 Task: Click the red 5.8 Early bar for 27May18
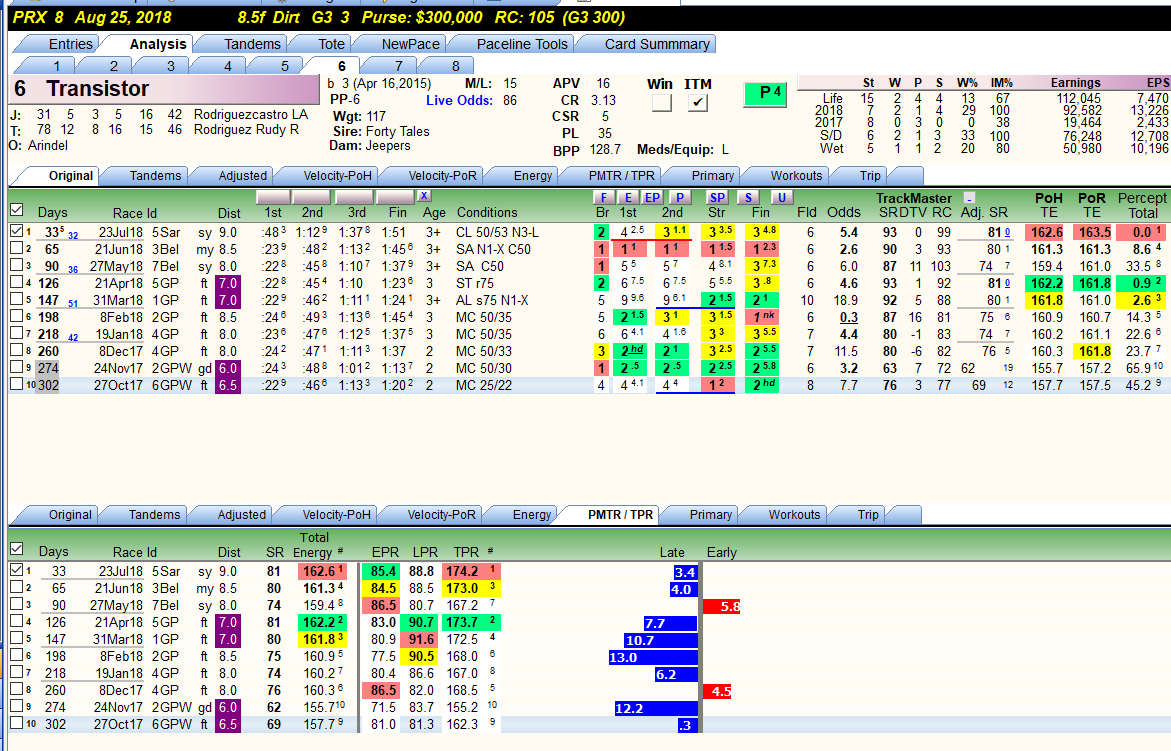[x=721, y=606]
